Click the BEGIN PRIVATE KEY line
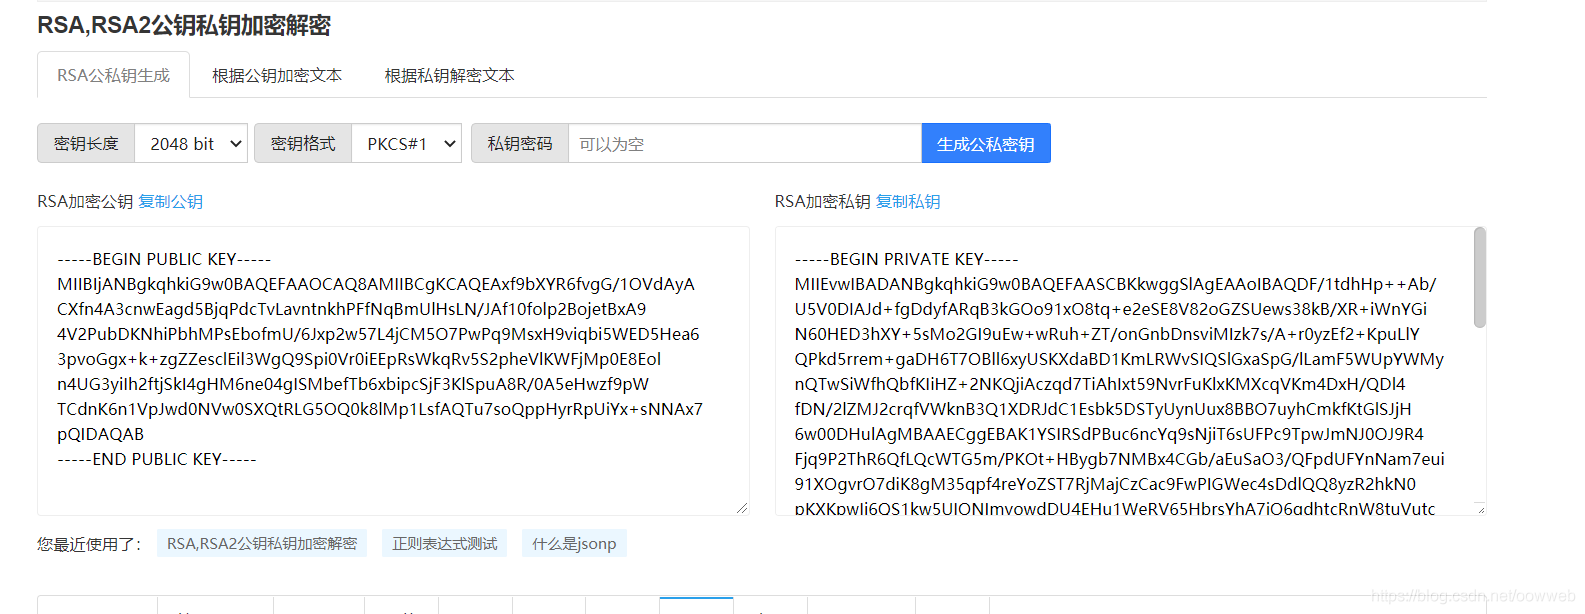Image resolution: width=1585 pixels, height=614 pixels. point(907,259)
